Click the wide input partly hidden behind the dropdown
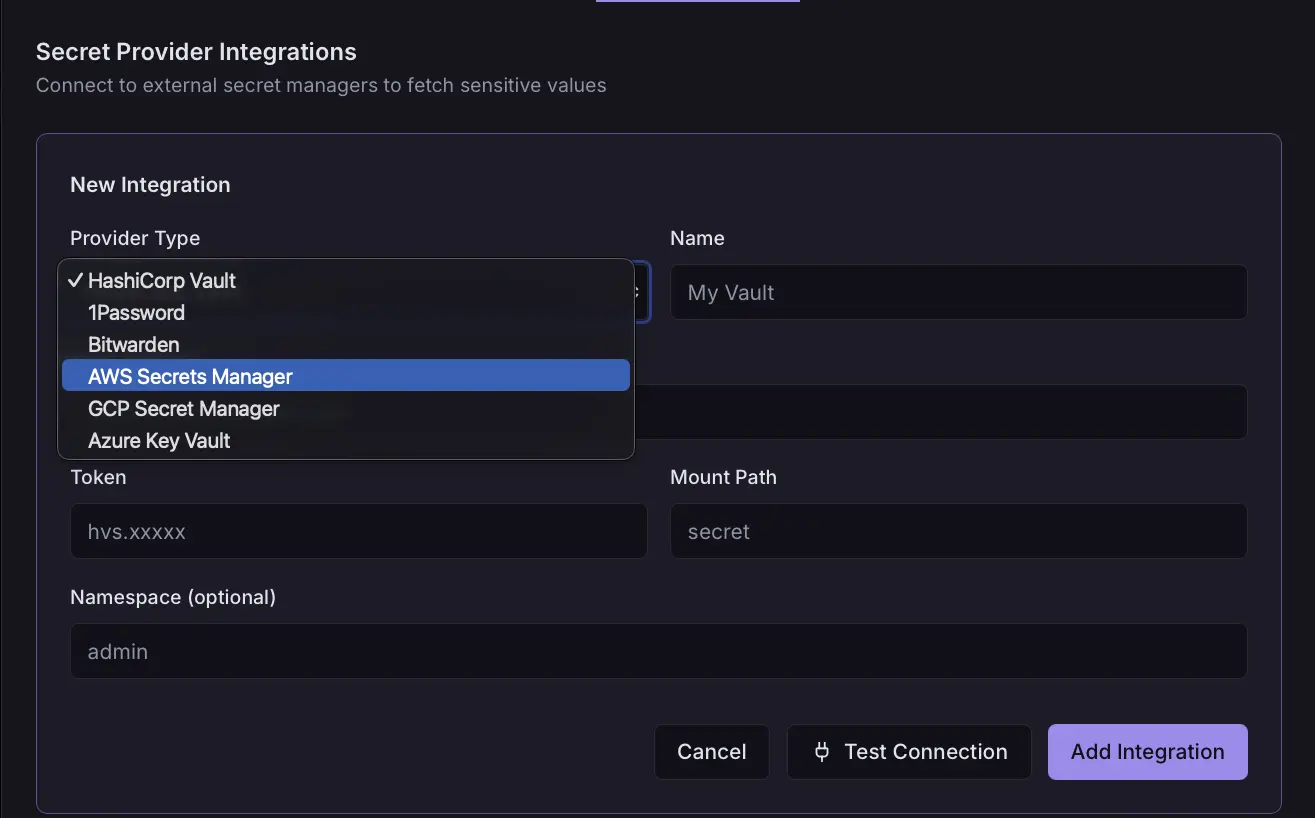The height and width of the screenshot is (818, 1315). tap(940, 412)
